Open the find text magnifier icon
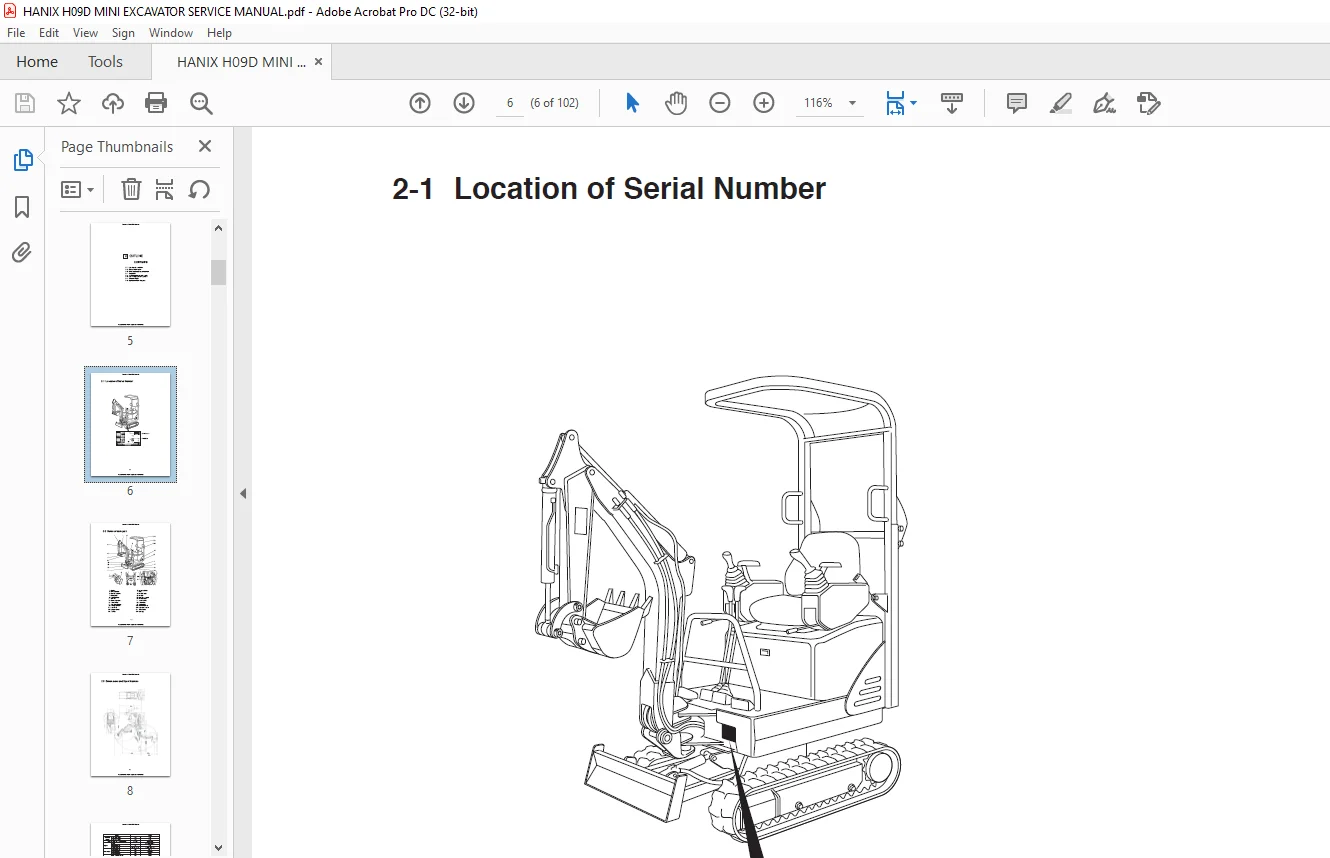 coord(201,103)
